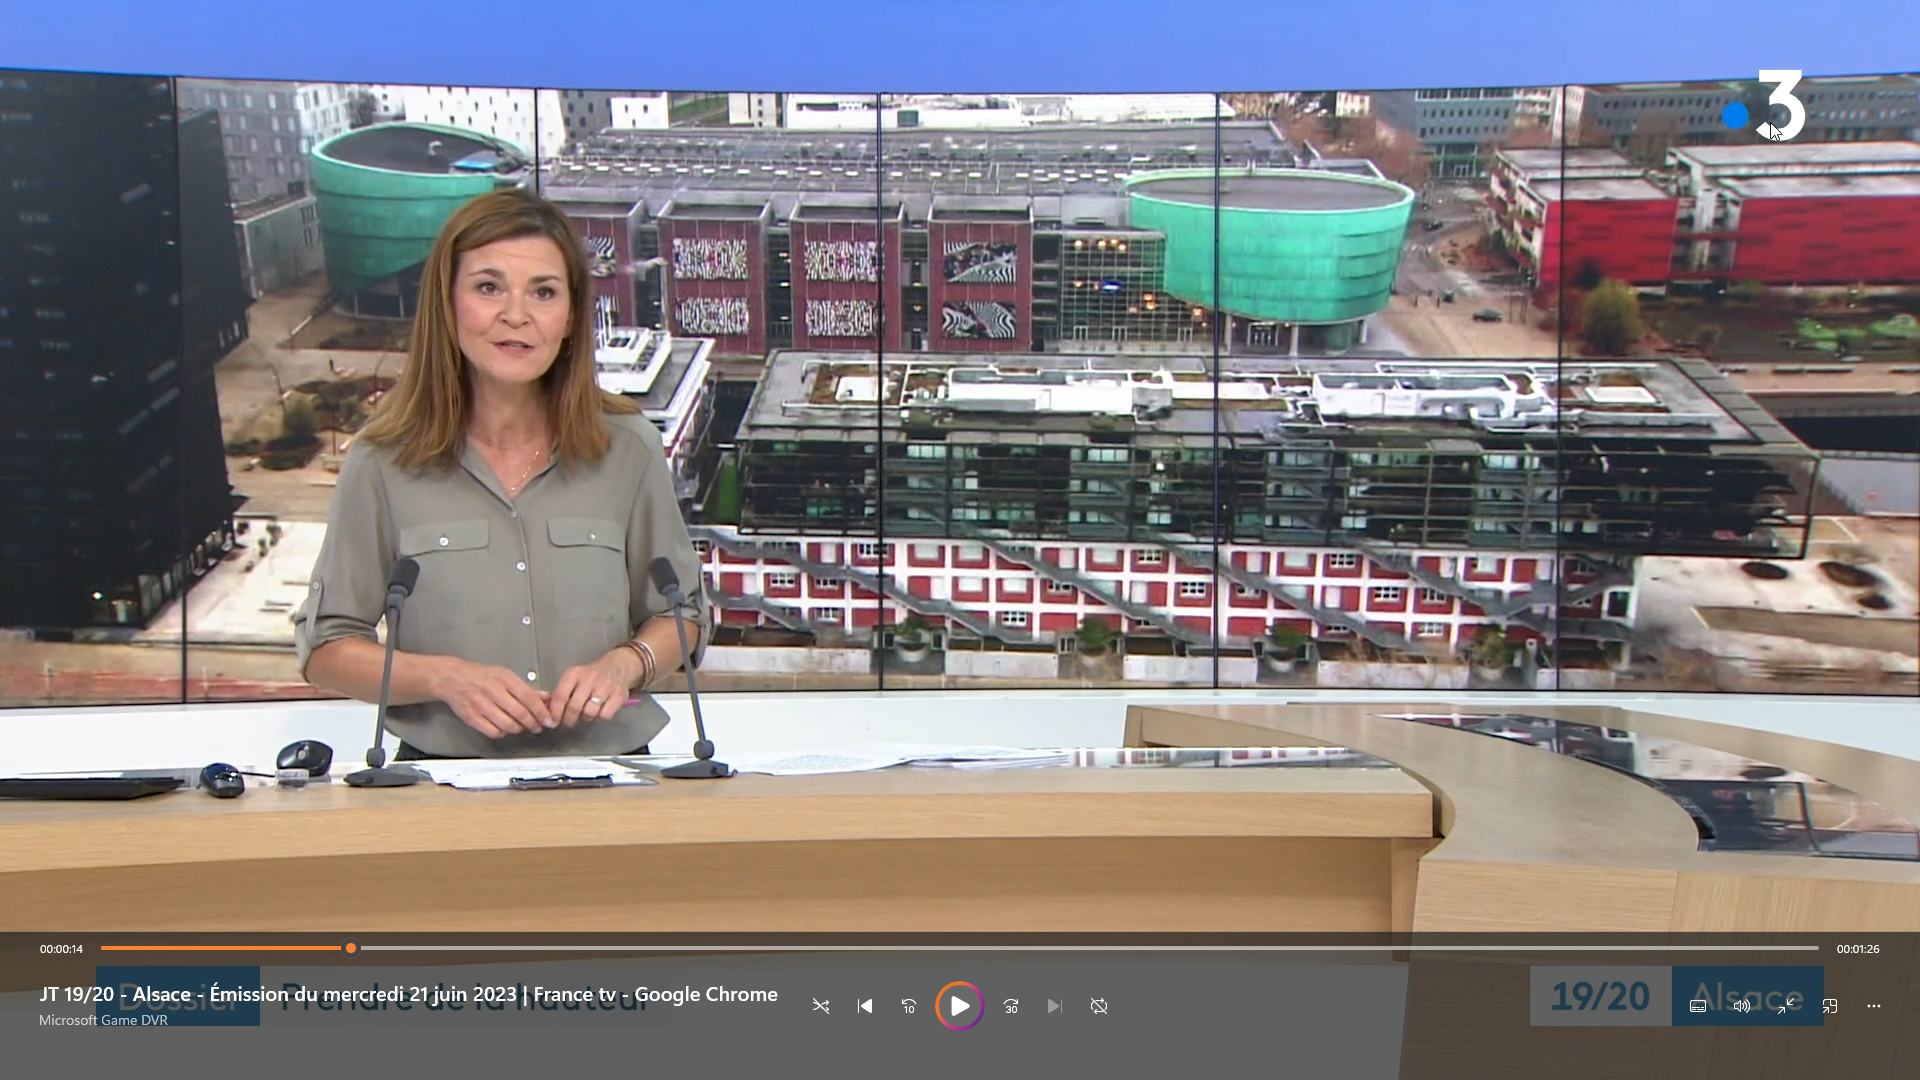The height and width of the screenshot is (1080, 1920).
Task: Exit full screen mode
Action: 1786,1006
